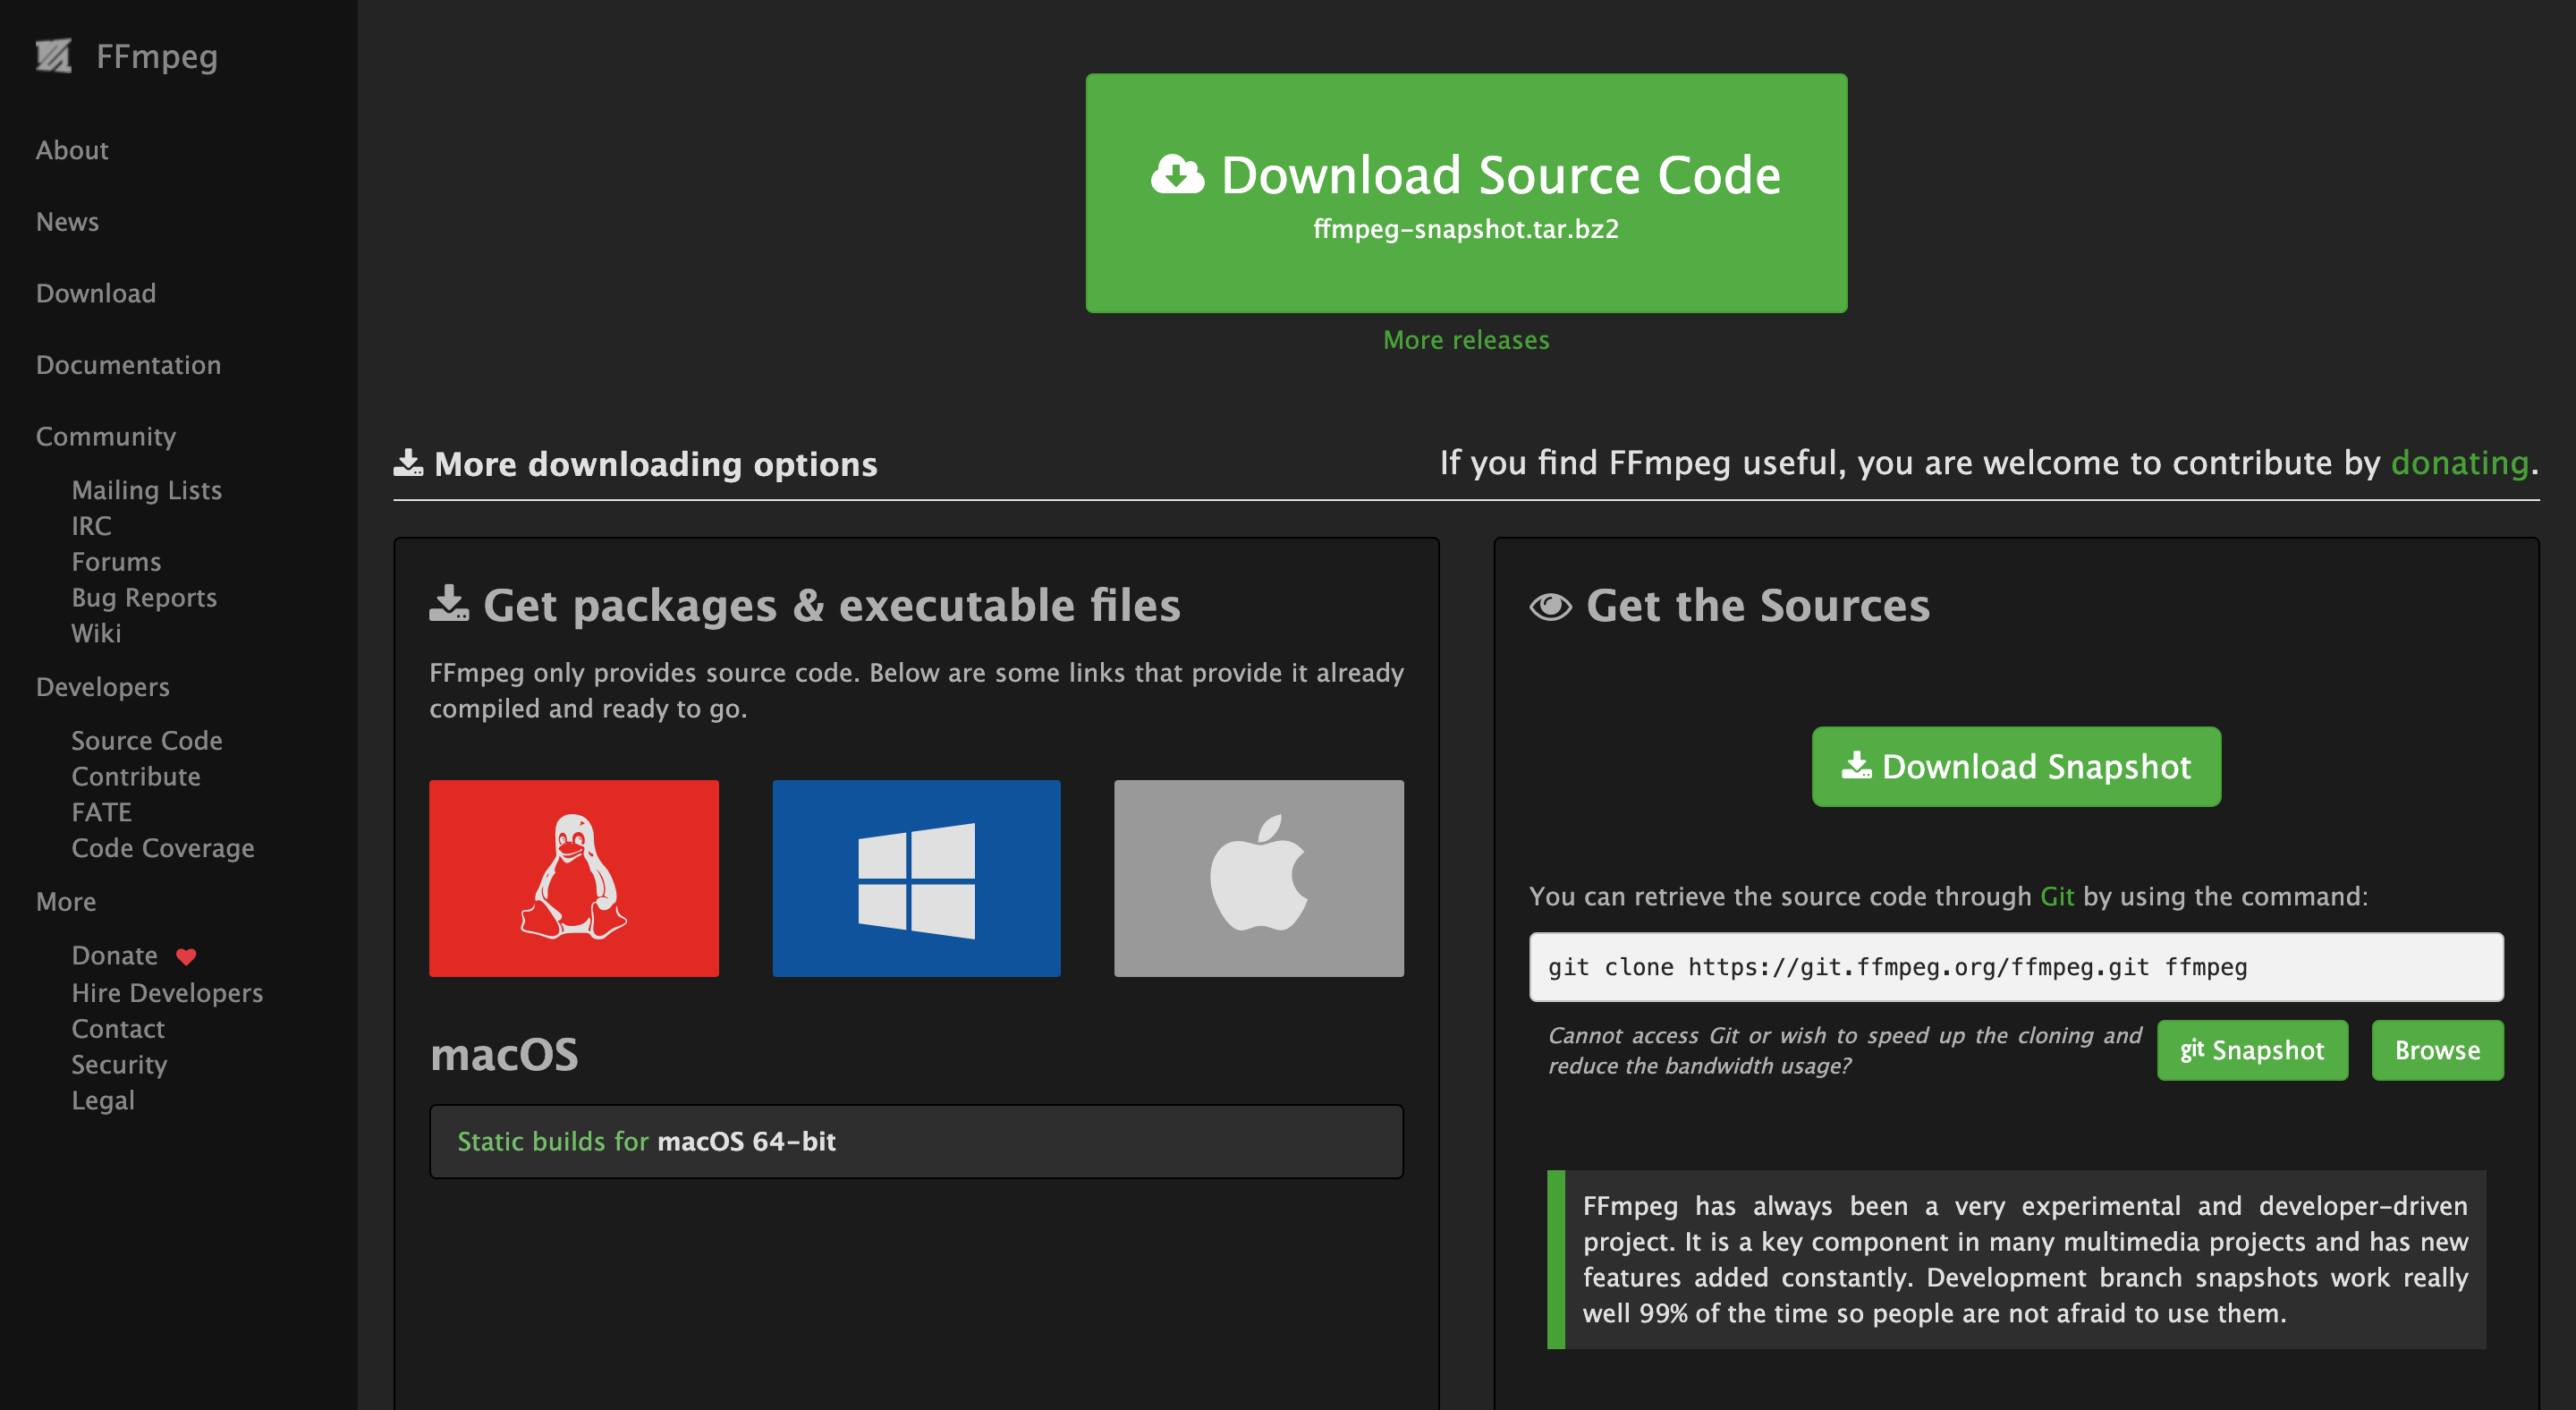Open the Contribute link

pyautogui.click(x=136, y=777)
